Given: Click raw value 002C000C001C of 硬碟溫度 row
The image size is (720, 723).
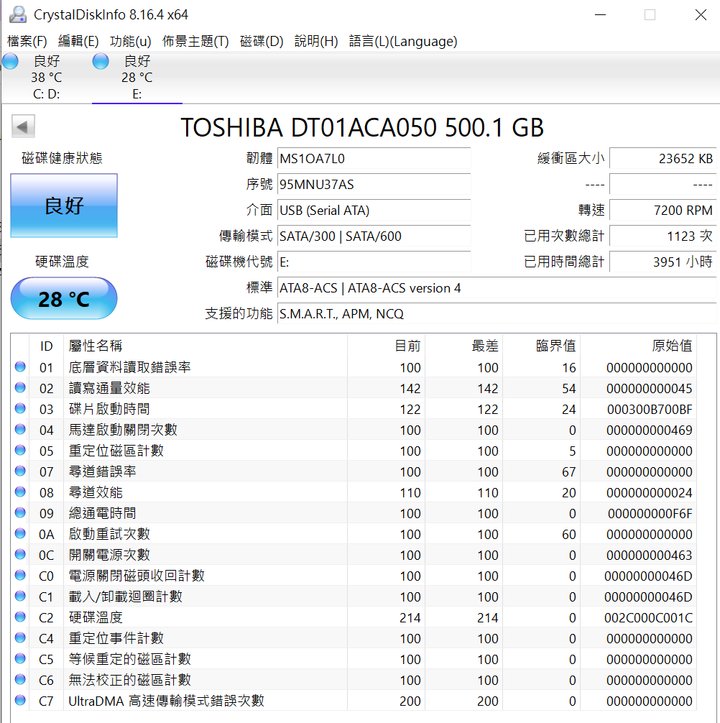Looking at the screenshot, I should point(648,618).
